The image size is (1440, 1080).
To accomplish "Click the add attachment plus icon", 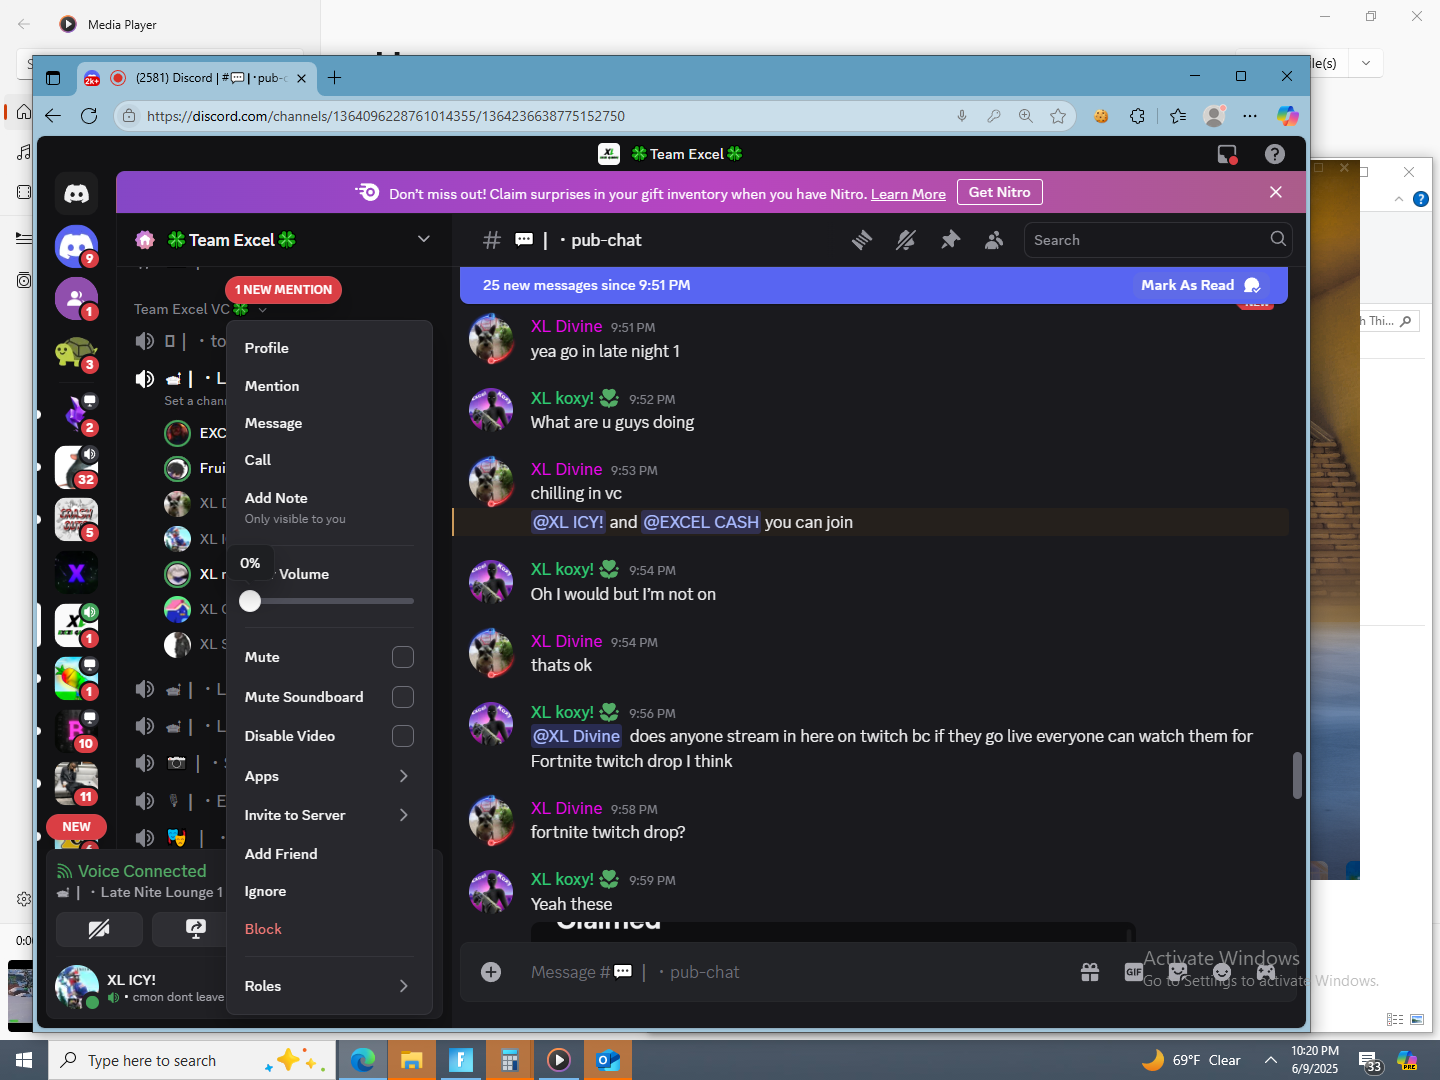I will (x=491, y=972).
